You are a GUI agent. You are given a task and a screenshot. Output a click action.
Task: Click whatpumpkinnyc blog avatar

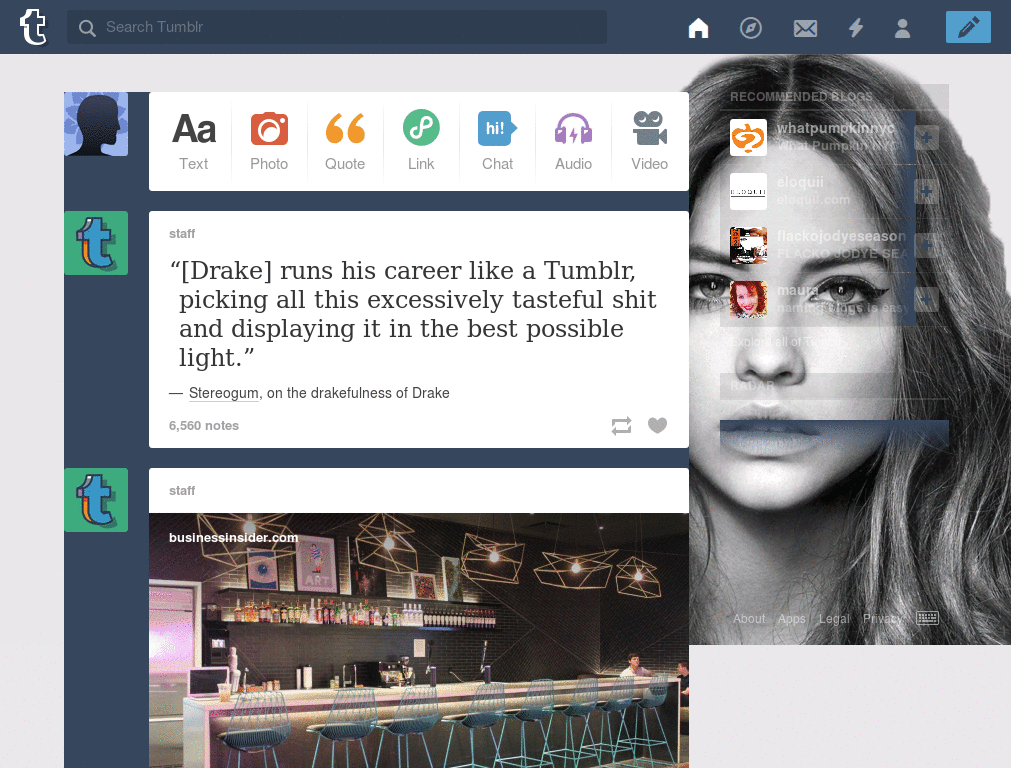(x=748, y=137)
